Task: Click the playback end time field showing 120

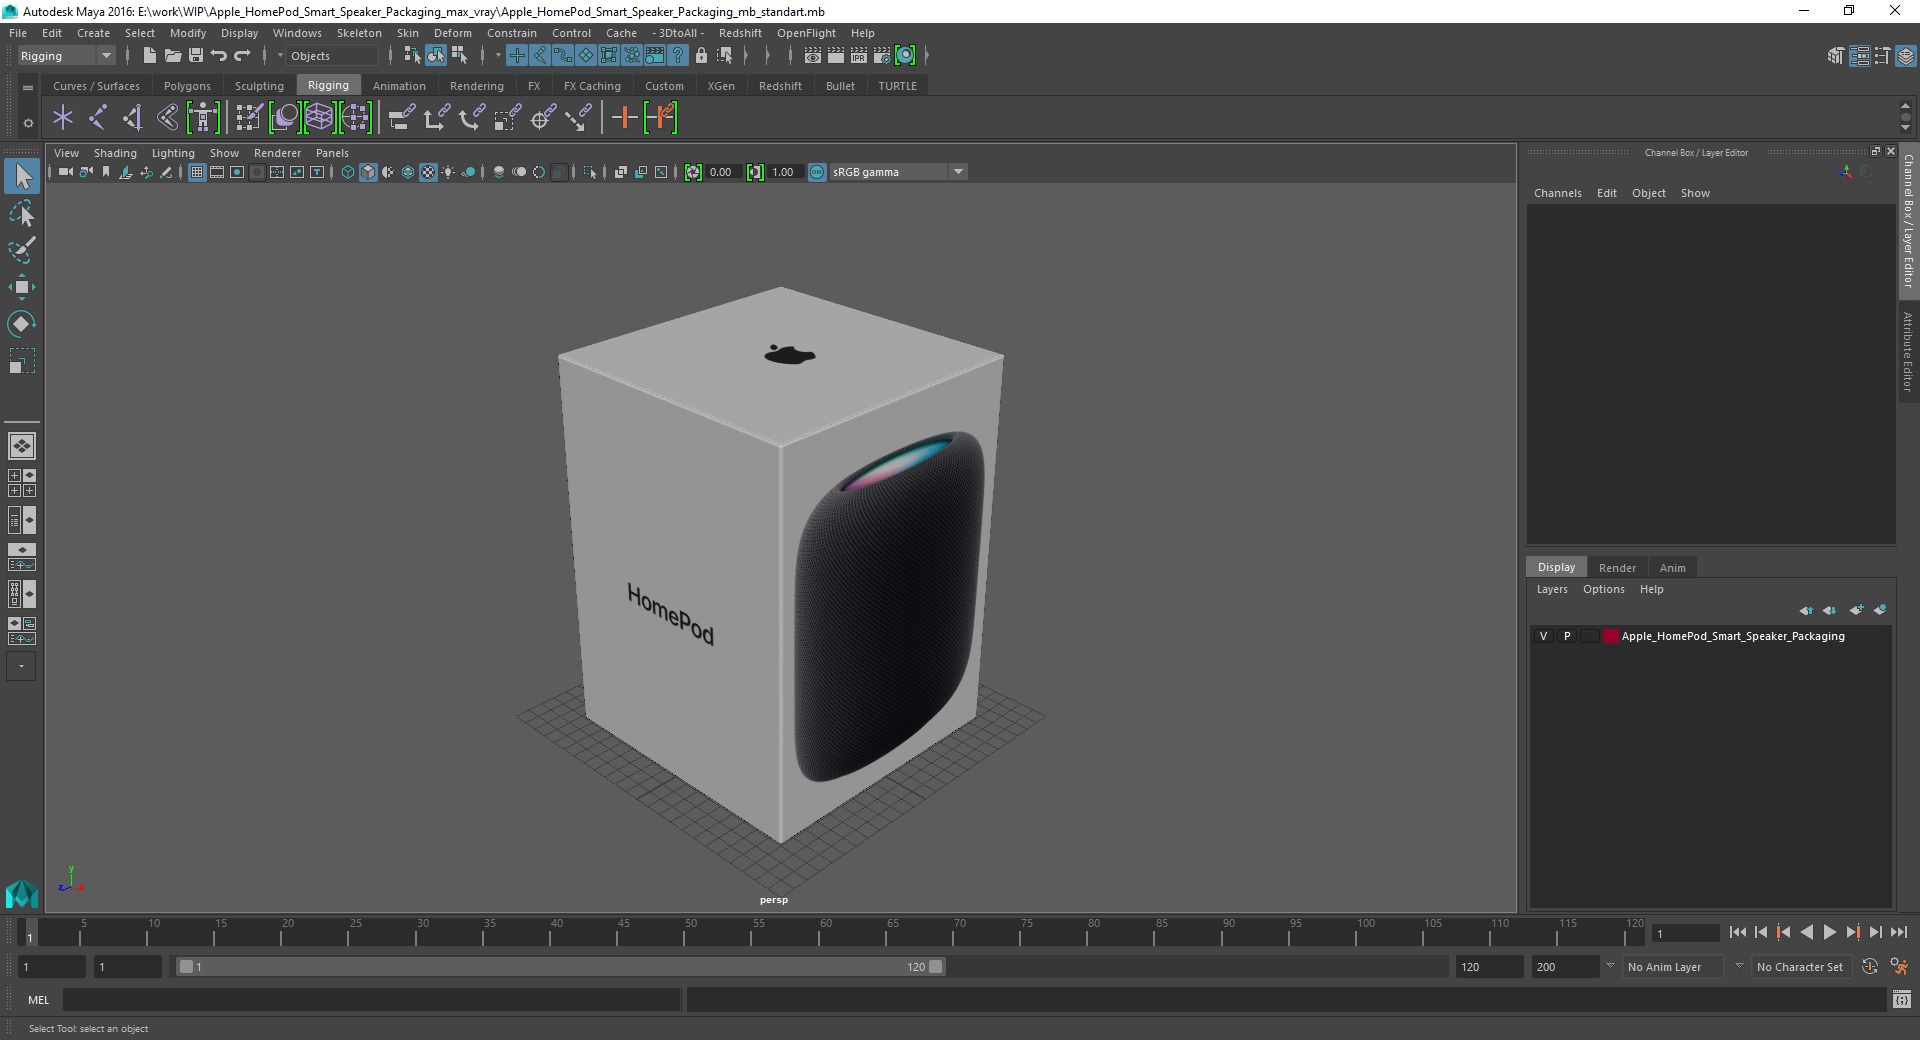Action: point(1488,967)
